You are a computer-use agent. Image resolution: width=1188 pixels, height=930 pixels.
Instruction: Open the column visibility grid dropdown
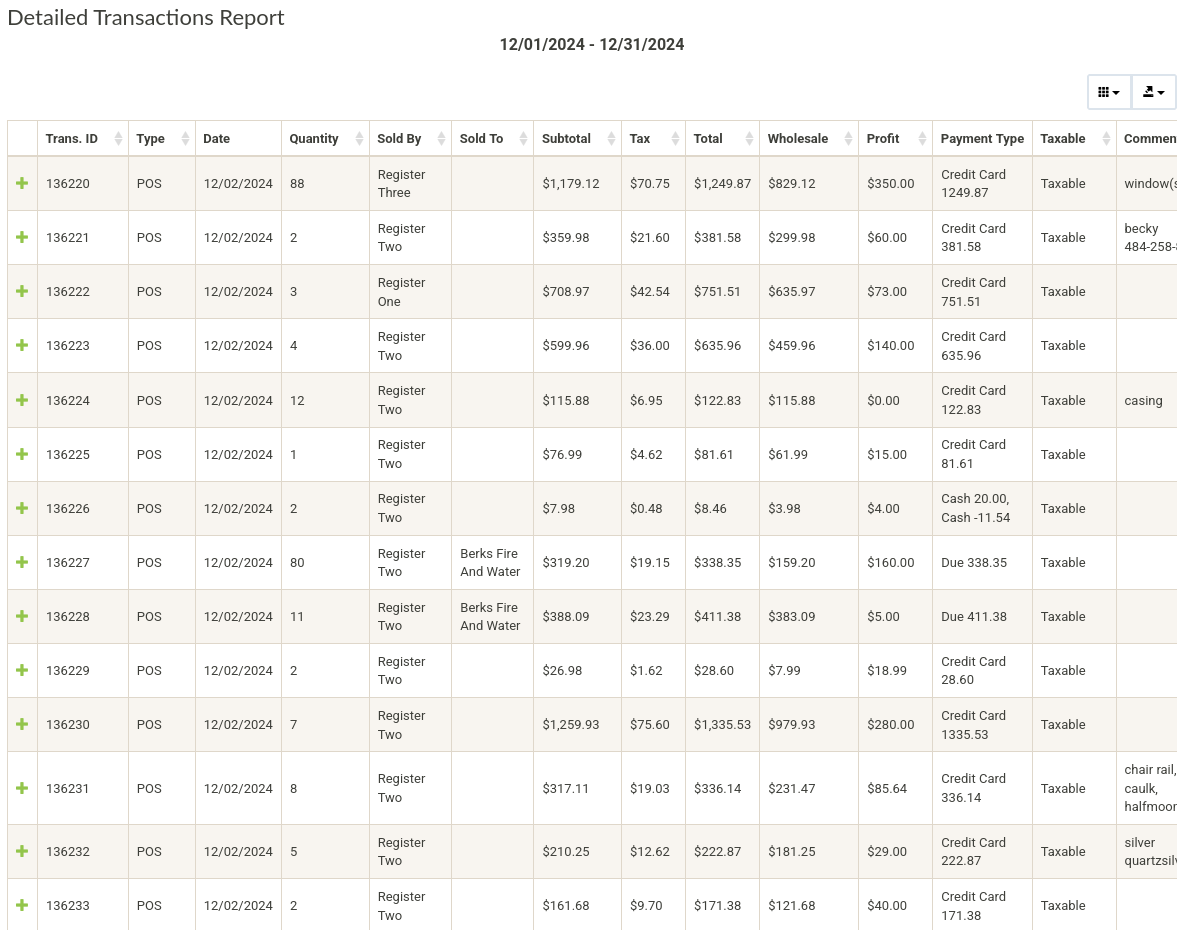1109,92
